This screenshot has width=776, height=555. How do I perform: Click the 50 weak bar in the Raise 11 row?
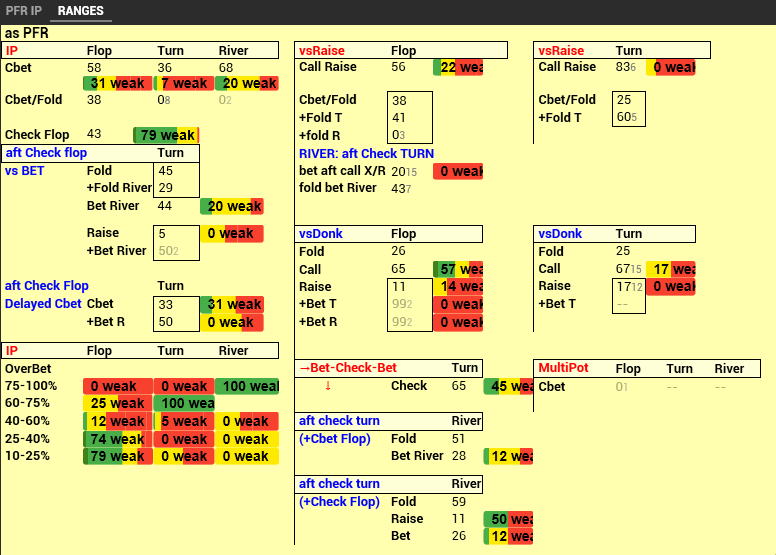508,519
